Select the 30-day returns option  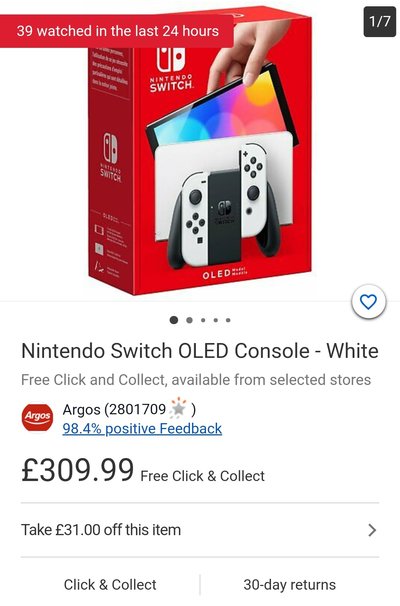coord(289,585)
